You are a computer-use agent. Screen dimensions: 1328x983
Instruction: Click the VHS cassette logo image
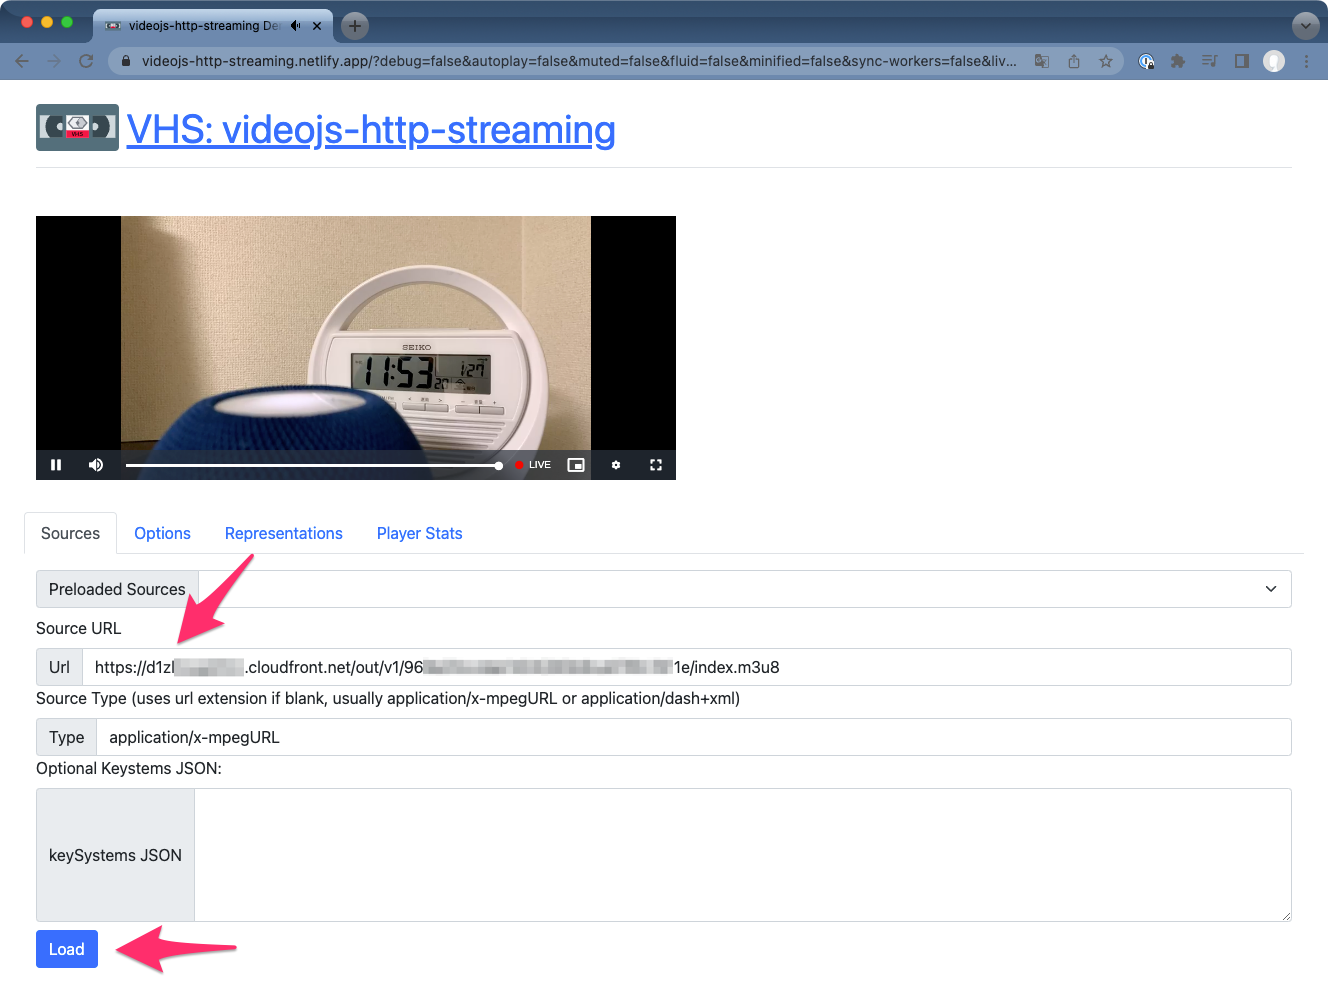[77, 128]
